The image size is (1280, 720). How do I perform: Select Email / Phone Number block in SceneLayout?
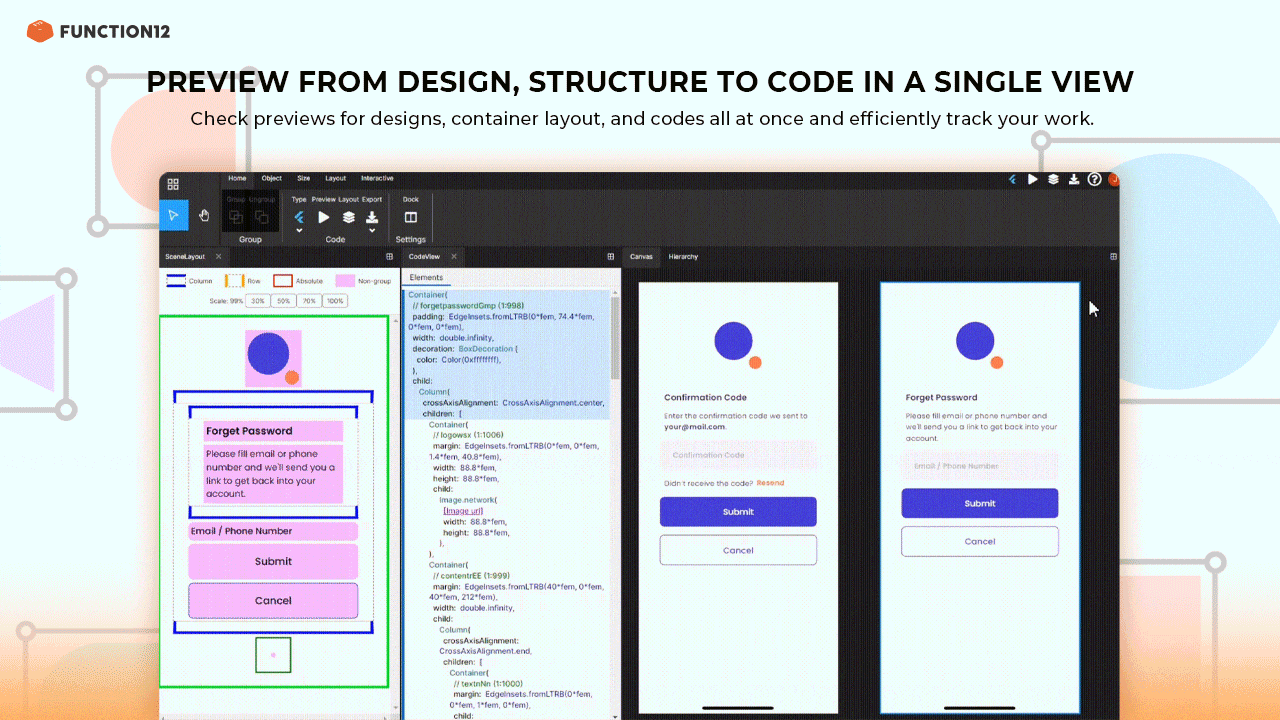(x=273, y=531)
